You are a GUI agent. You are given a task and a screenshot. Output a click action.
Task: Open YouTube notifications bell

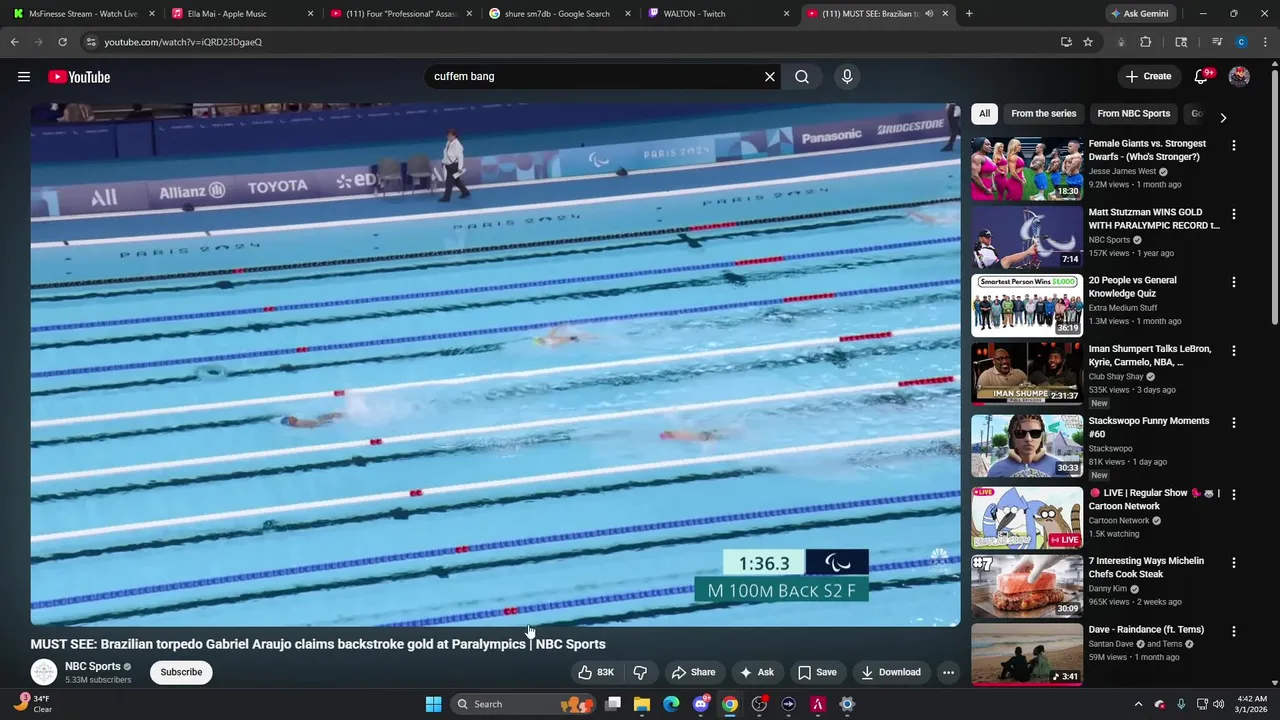point(1202,77)
